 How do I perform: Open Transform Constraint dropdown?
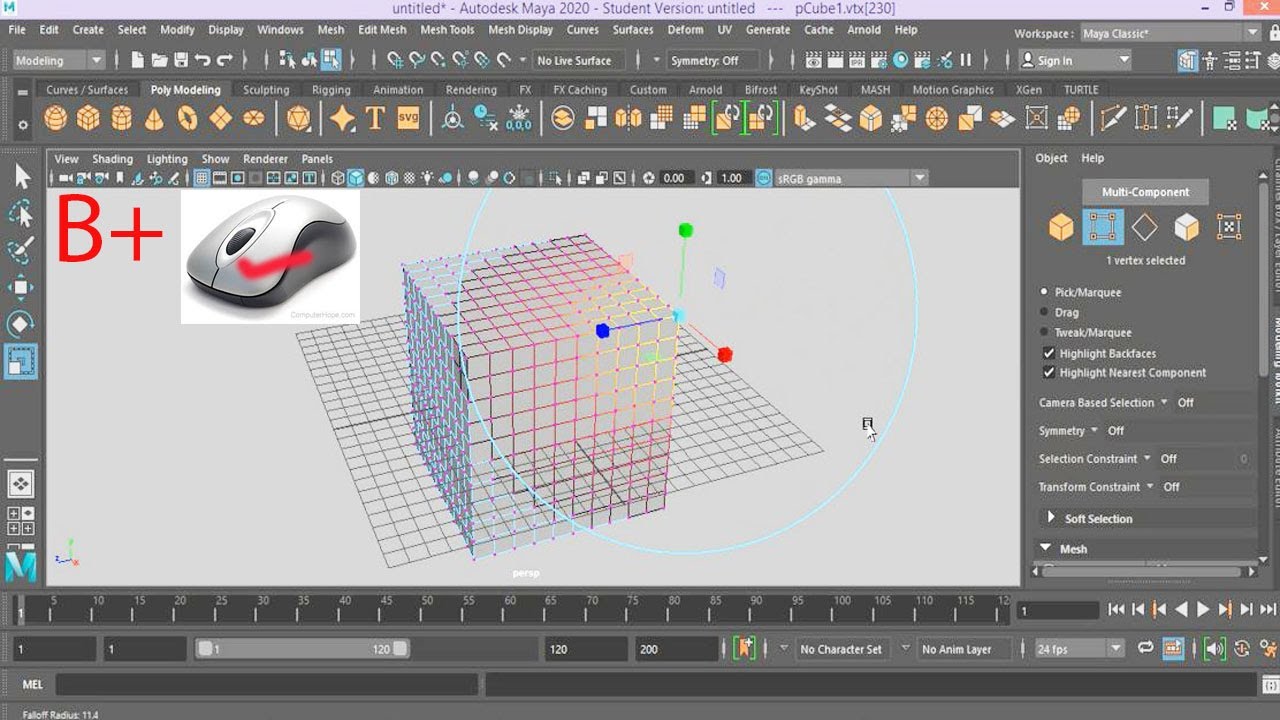tap(1149, 486)
